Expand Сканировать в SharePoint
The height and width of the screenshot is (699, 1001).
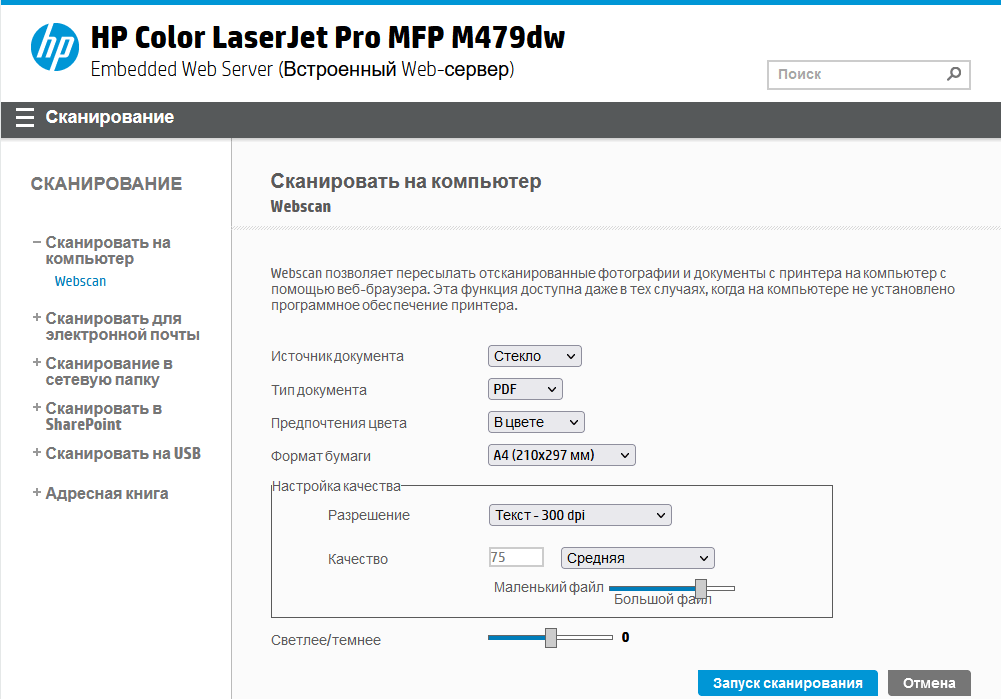[x=37, y=407]
